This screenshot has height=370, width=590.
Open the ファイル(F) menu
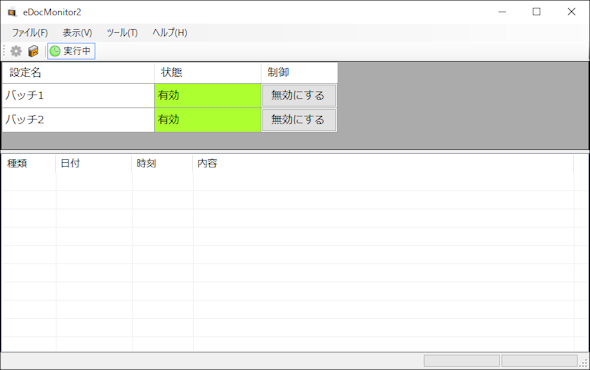tap(30, 33)
